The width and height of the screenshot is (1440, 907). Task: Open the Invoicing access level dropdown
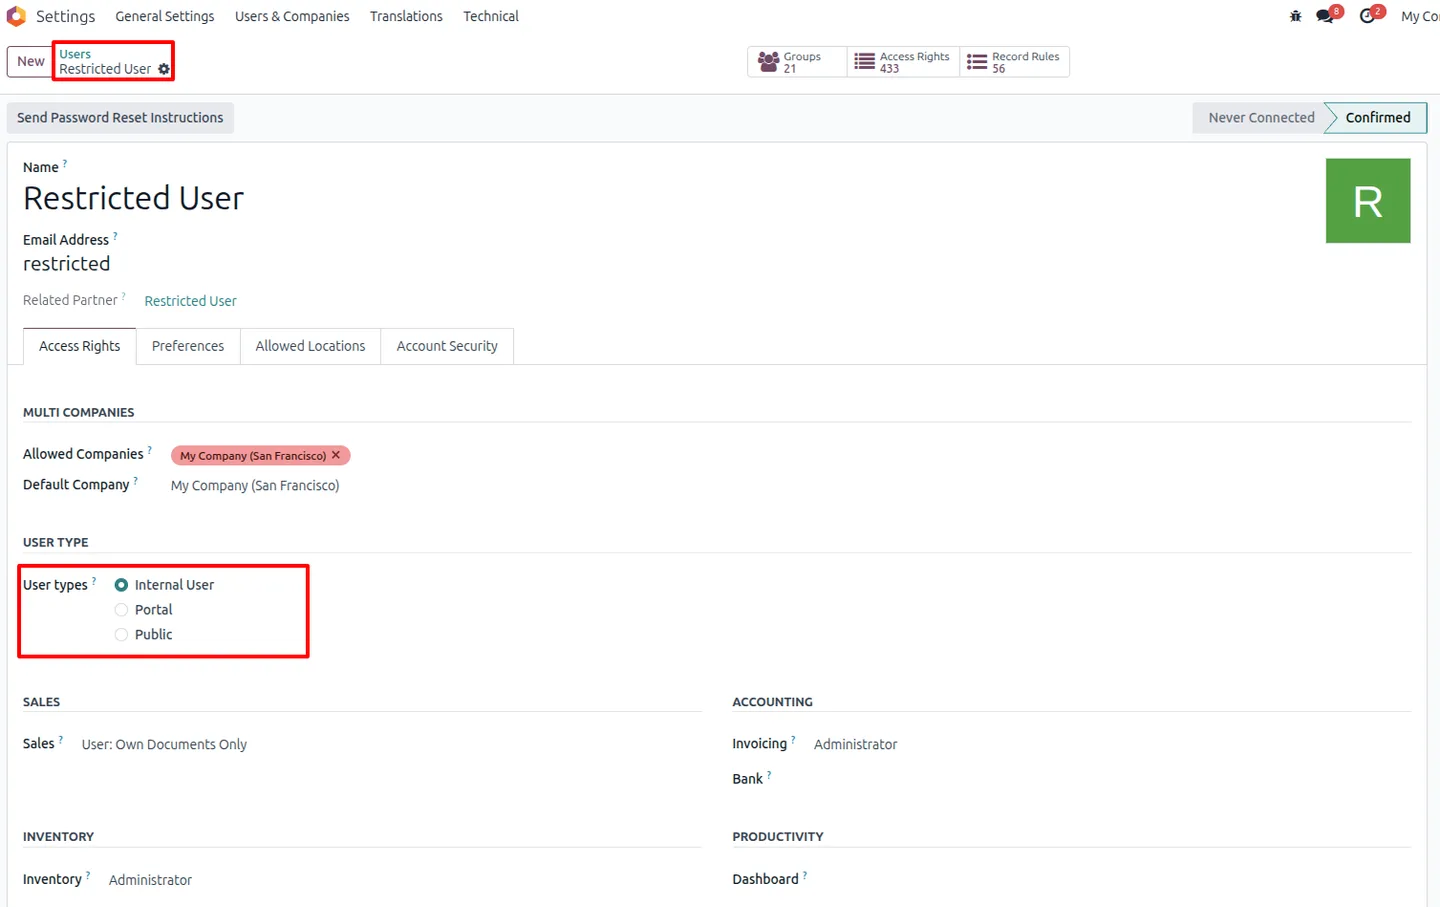tap(1112, 745)
